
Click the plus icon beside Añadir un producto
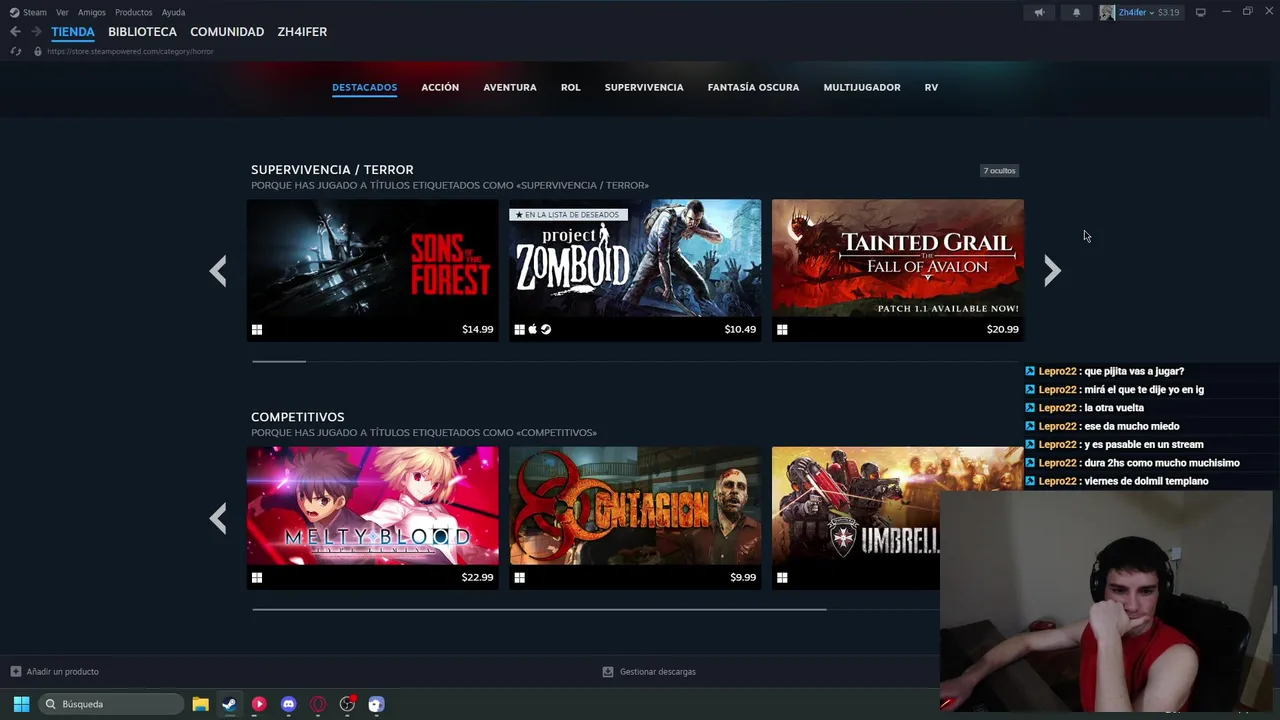[x=15, y=671]
